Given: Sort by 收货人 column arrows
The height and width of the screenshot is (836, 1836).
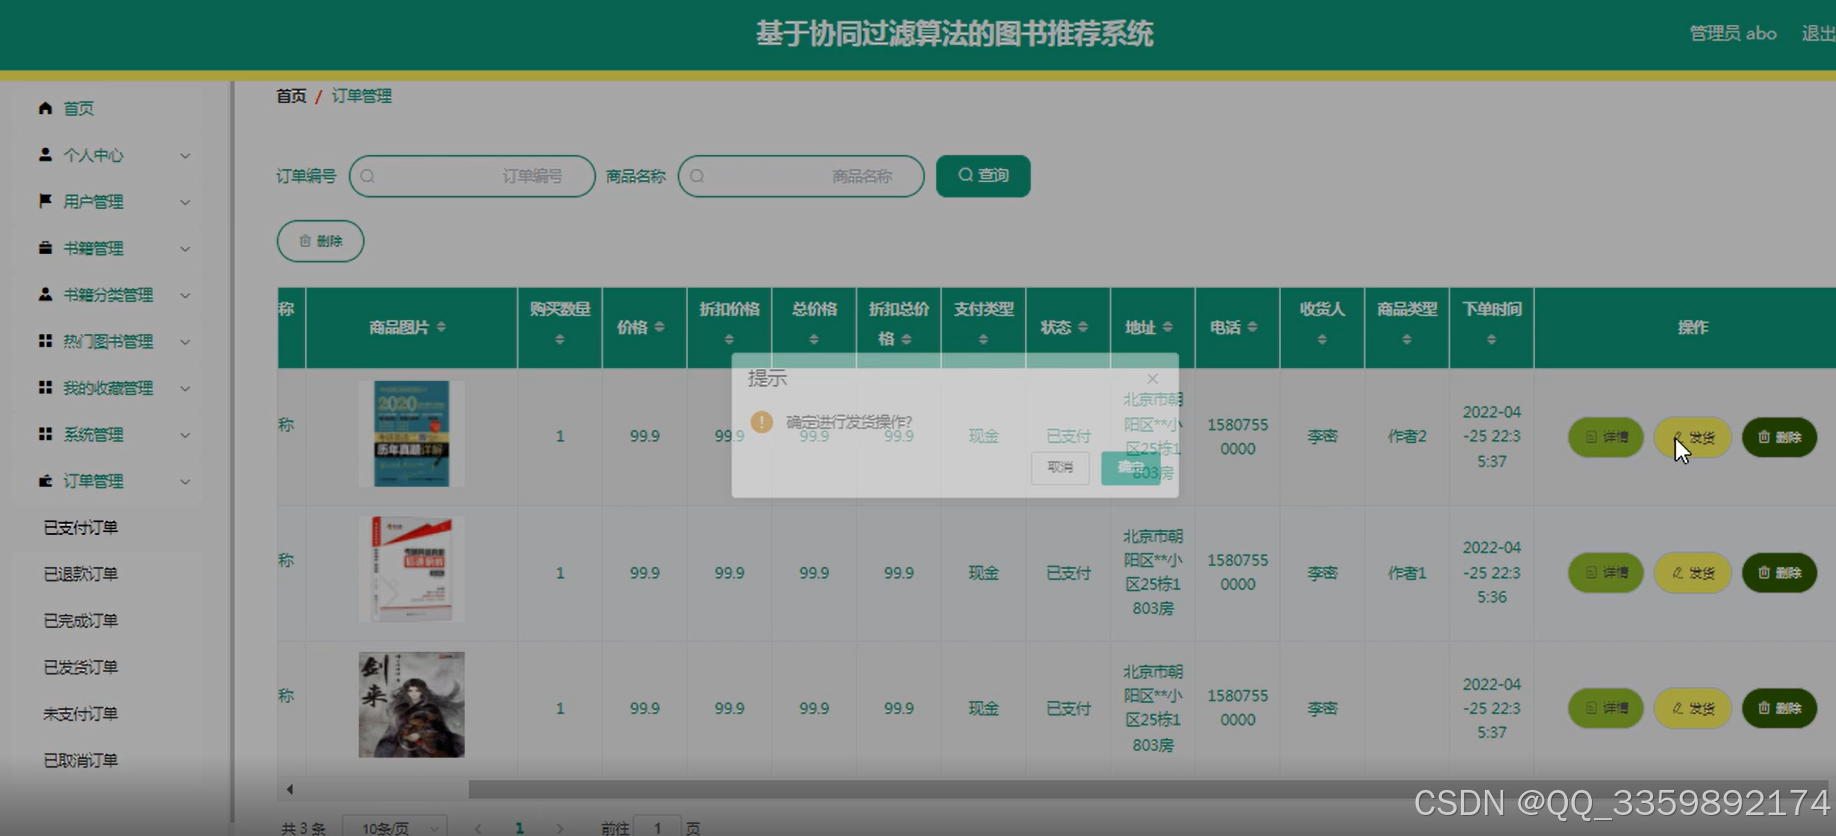Looking at the screenshot, I should 1322,340.
